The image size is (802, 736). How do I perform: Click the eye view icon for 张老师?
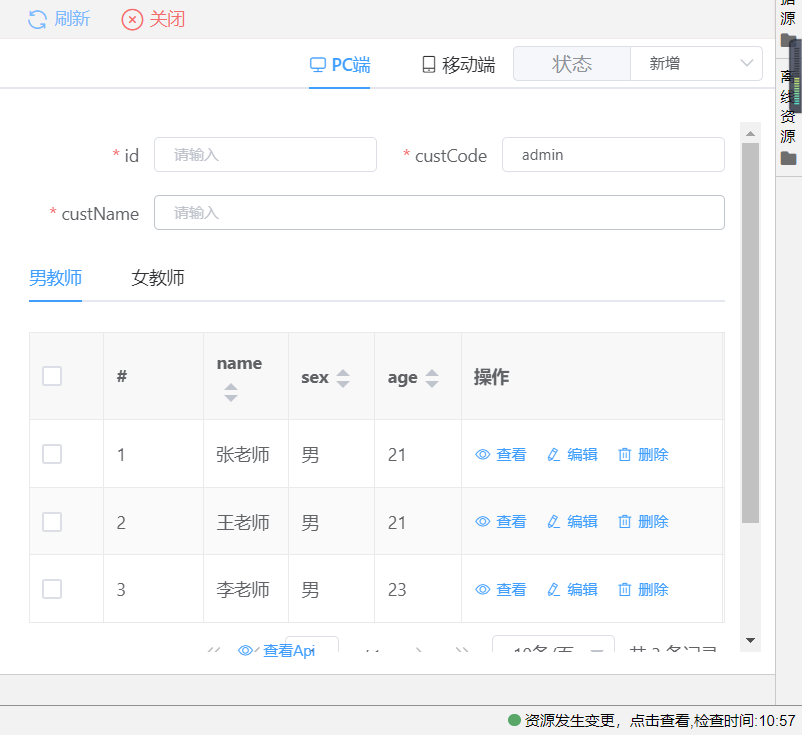[483, 455]
